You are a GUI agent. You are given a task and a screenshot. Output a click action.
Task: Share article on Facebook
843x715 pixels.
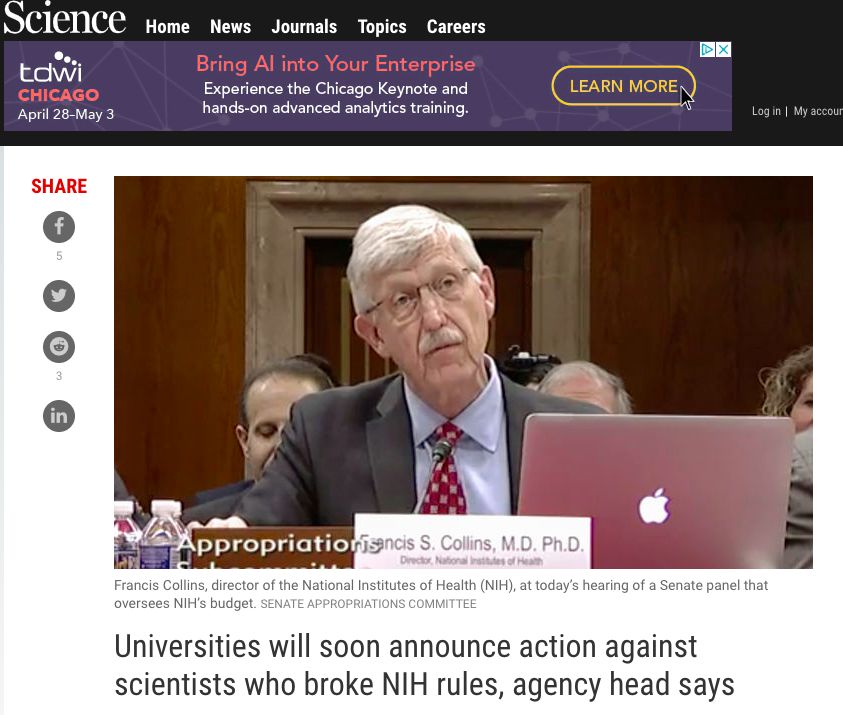click(x=59, y=227)
